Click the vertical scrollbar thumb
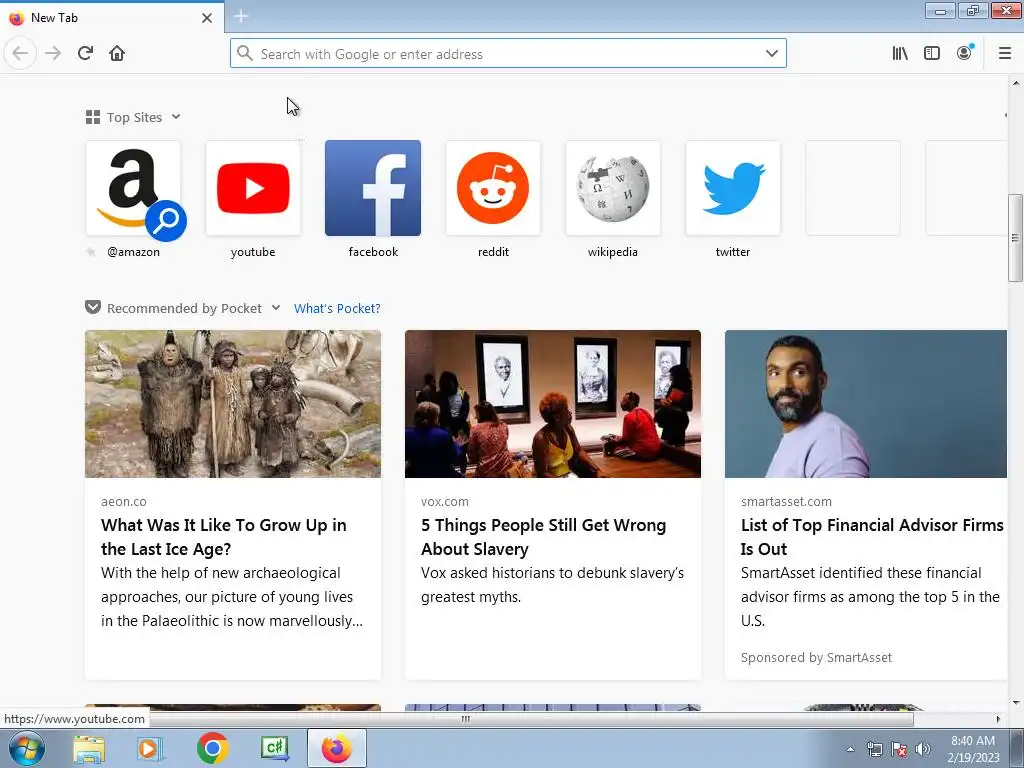Viewport: 1024px width, 768px height. pyautogui.click(x=1015, y=238)
